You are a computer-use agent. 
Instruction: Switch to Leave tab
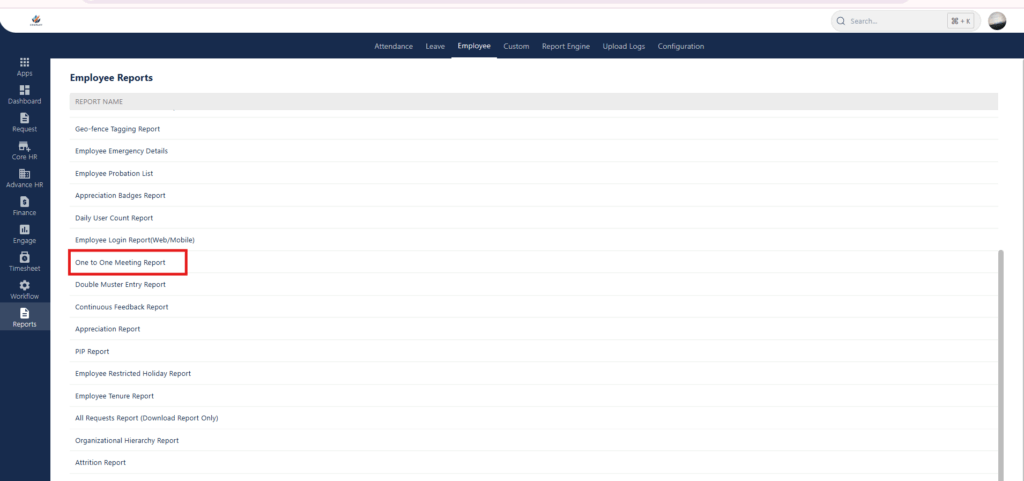pos(435,46)
